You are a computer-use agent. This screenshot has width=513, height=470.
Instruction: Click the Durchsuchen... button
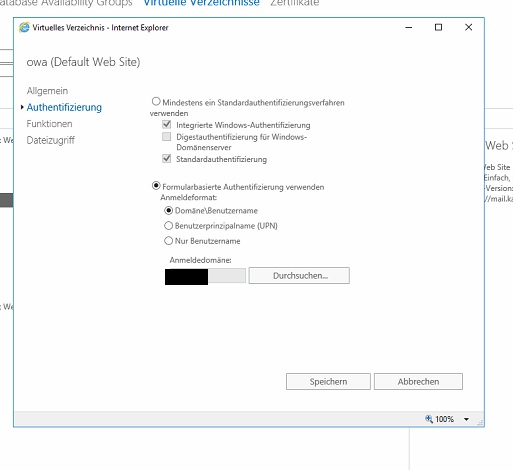pos(299,276)
